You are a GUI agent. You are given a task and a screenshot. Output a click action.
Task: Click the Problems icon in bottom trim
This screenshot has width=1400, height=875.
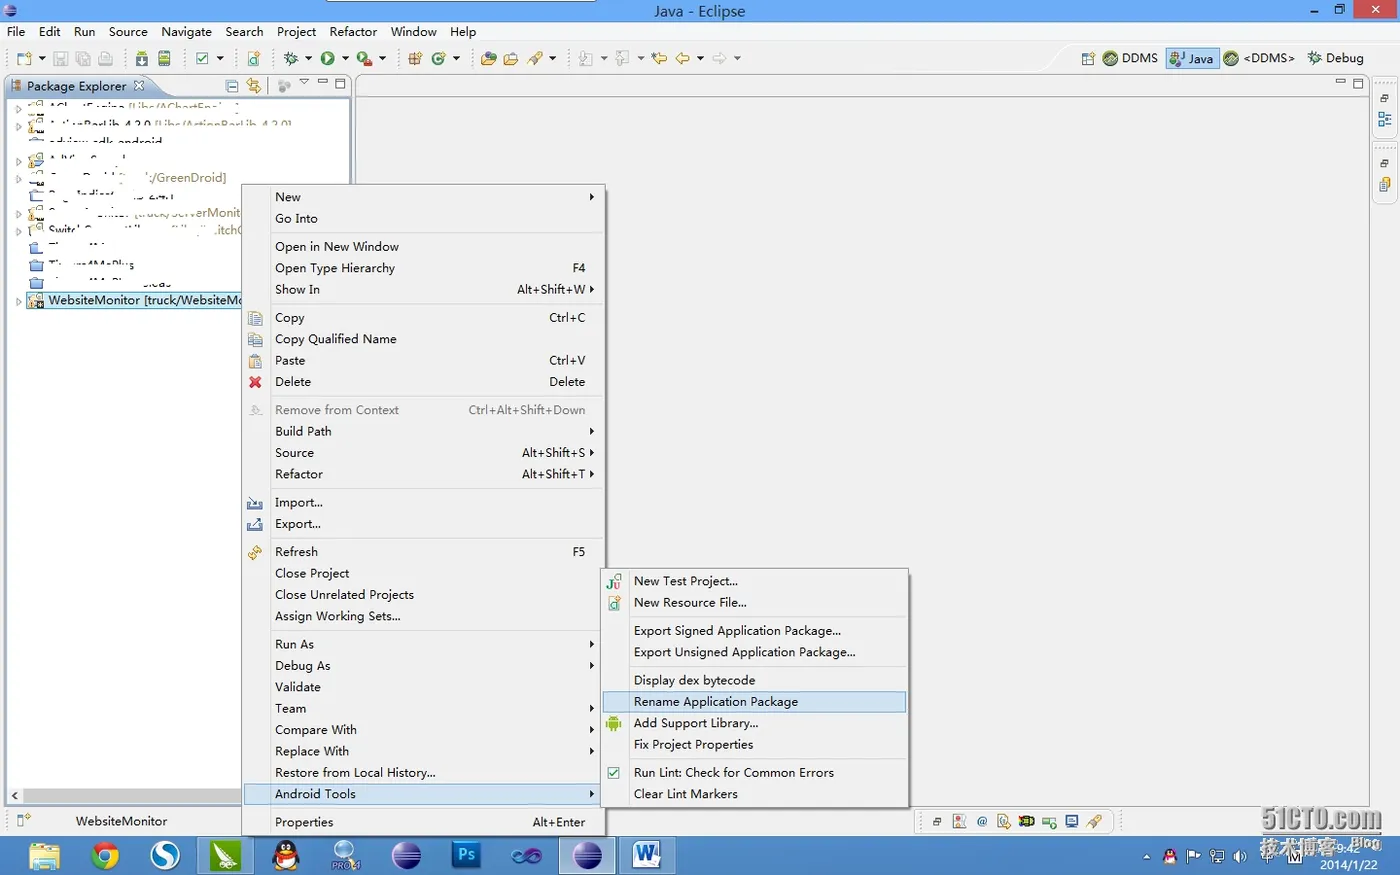[x=959, y=822]
